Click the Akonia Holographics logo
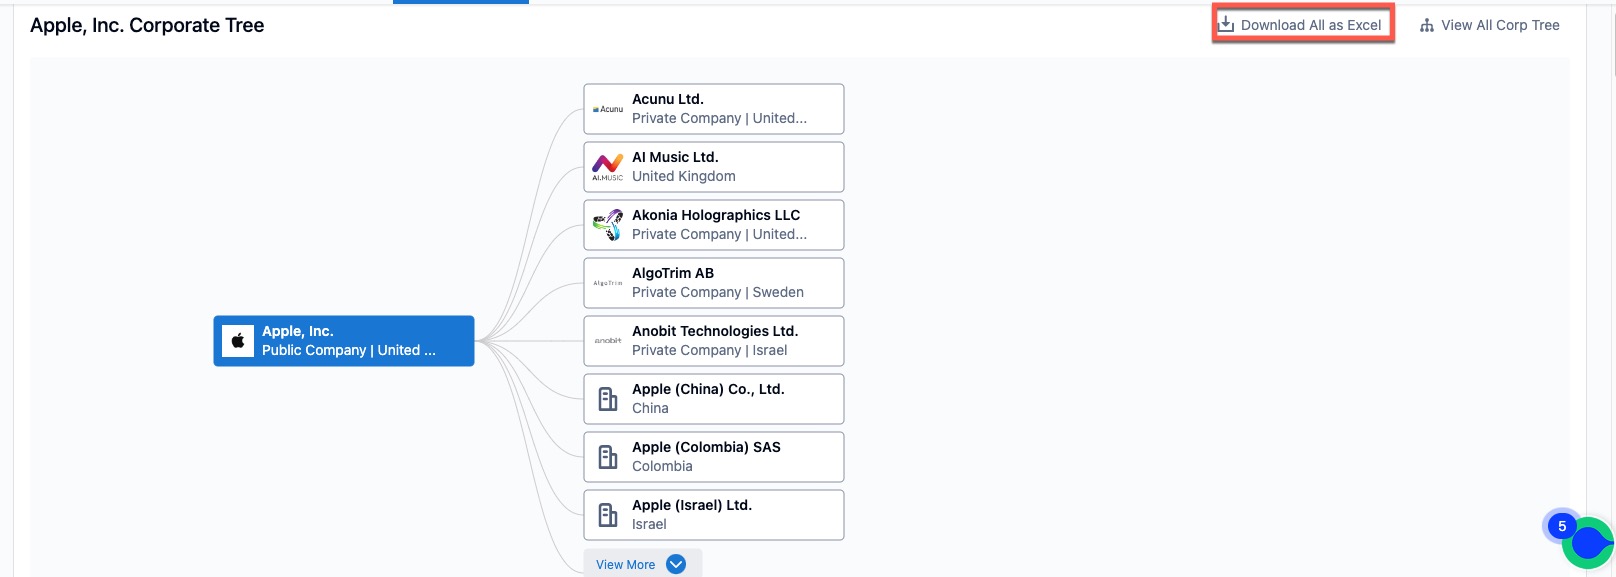The height and width of the screenshot is (577, 1616). [x=607, y=225]
